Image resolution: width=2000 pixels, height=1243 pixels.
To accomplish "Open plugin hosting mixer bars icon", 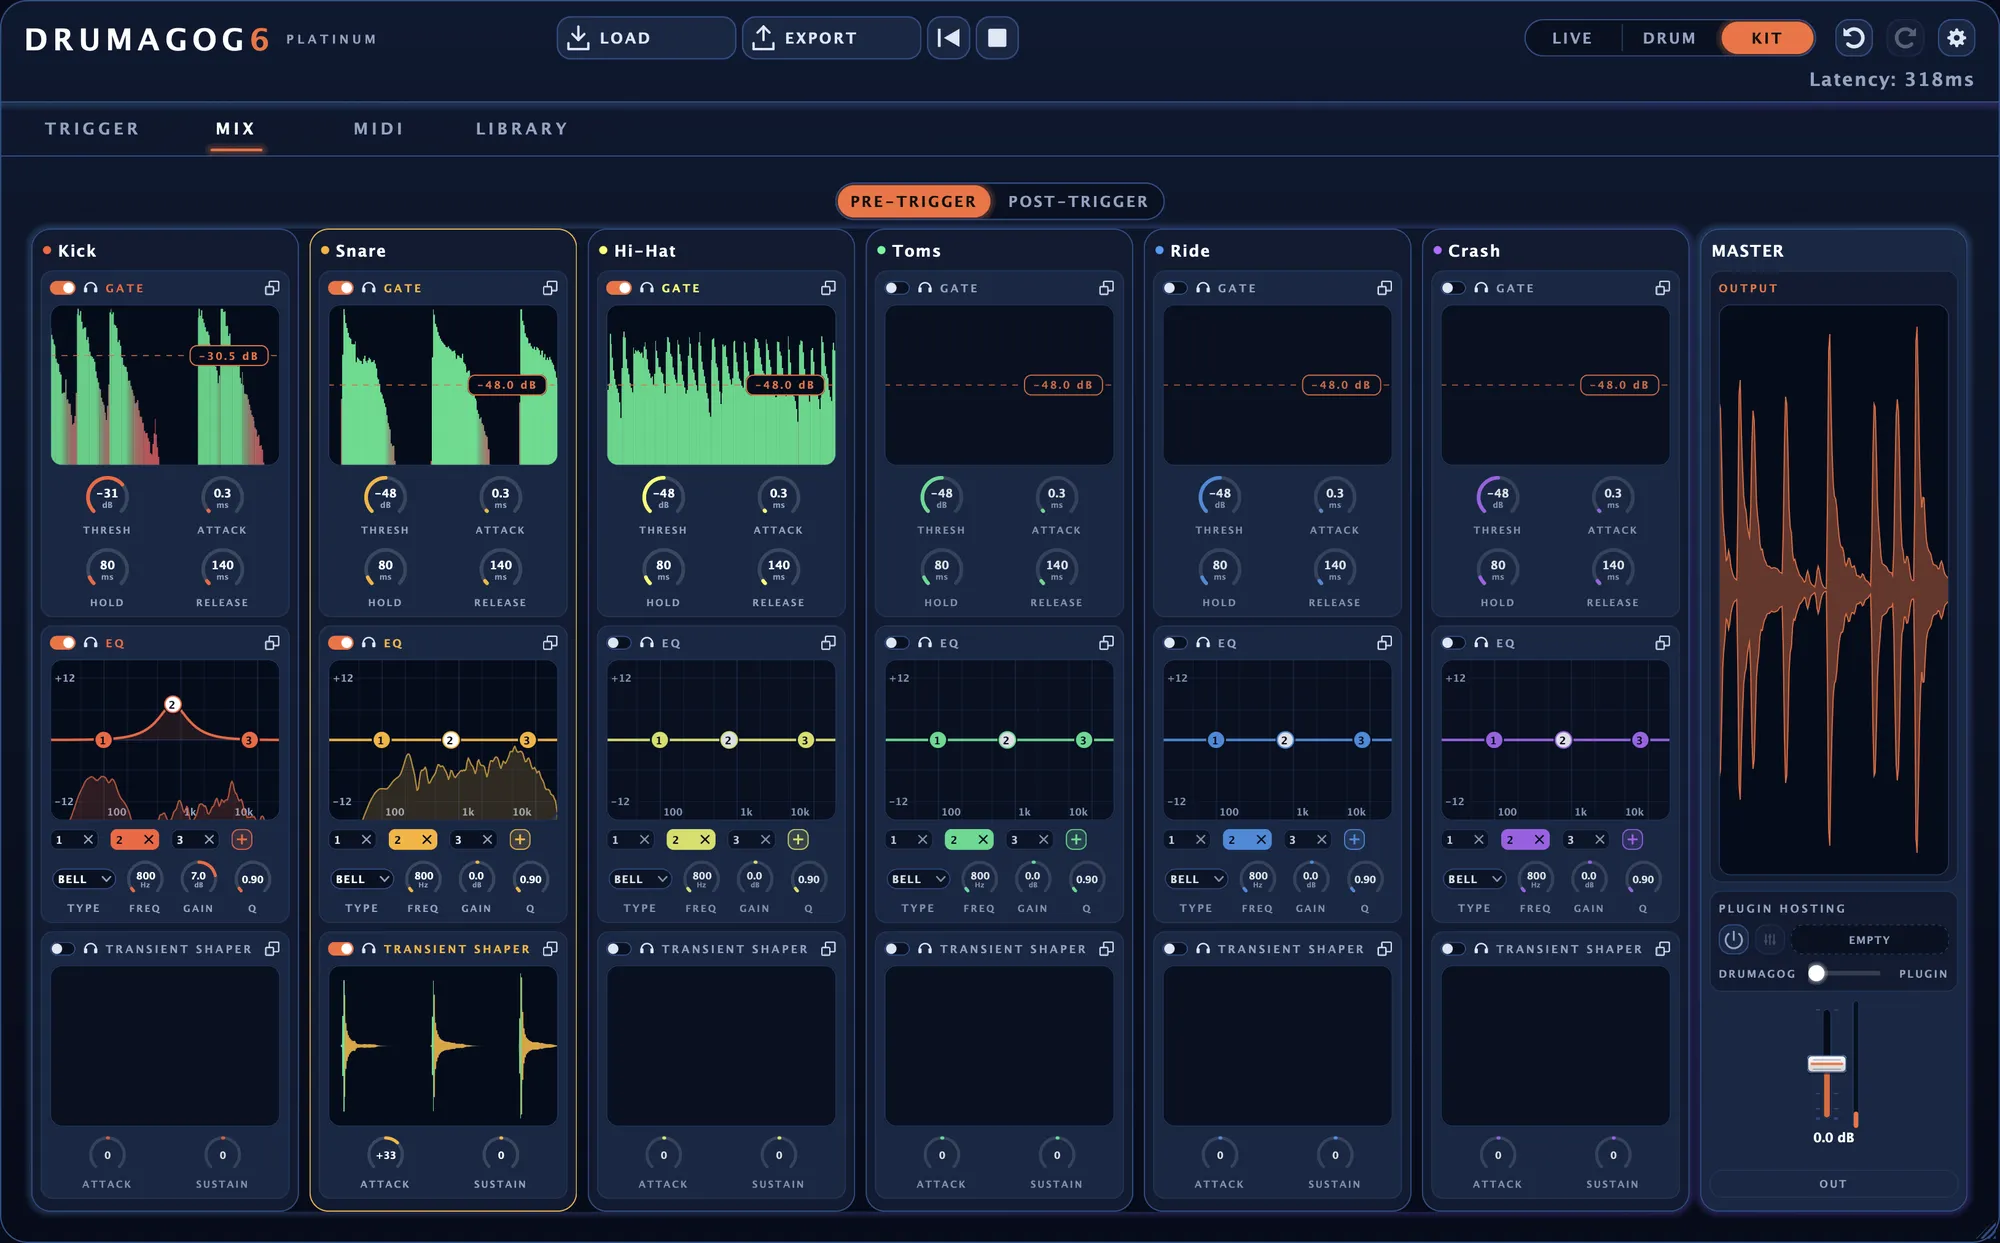I will point(1770,940).
